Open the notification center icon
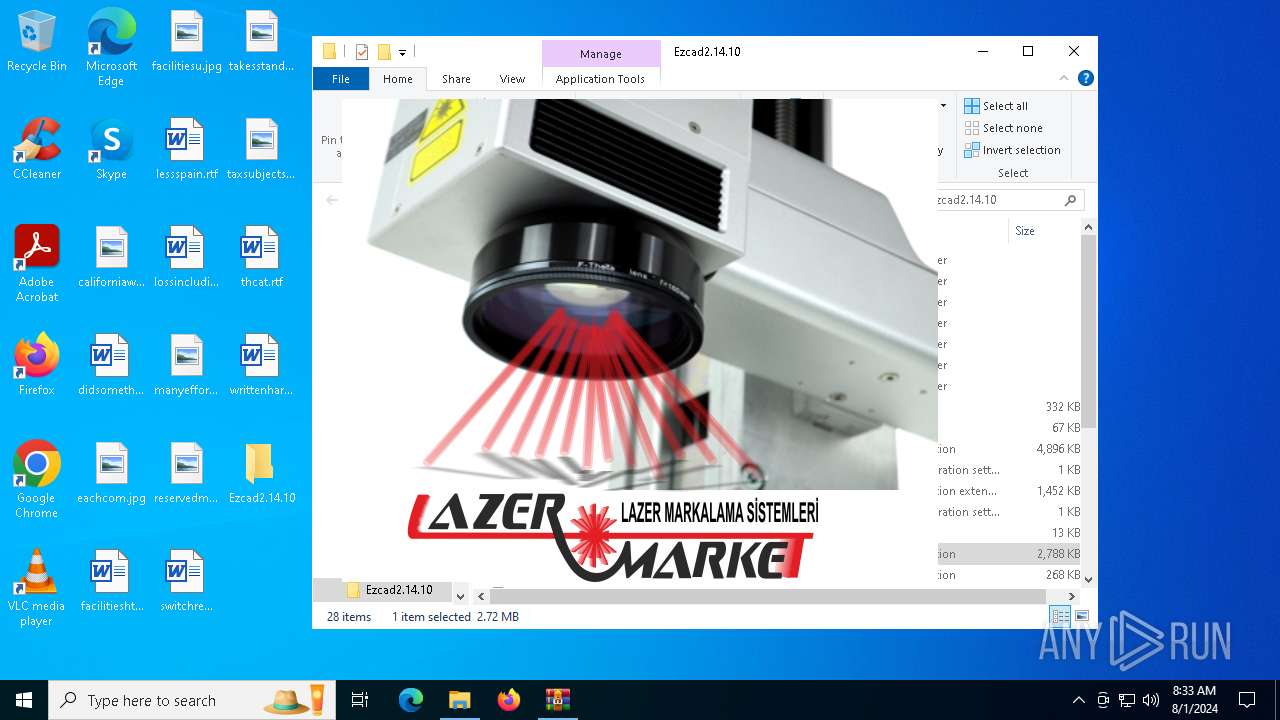 click(1247, 700)
